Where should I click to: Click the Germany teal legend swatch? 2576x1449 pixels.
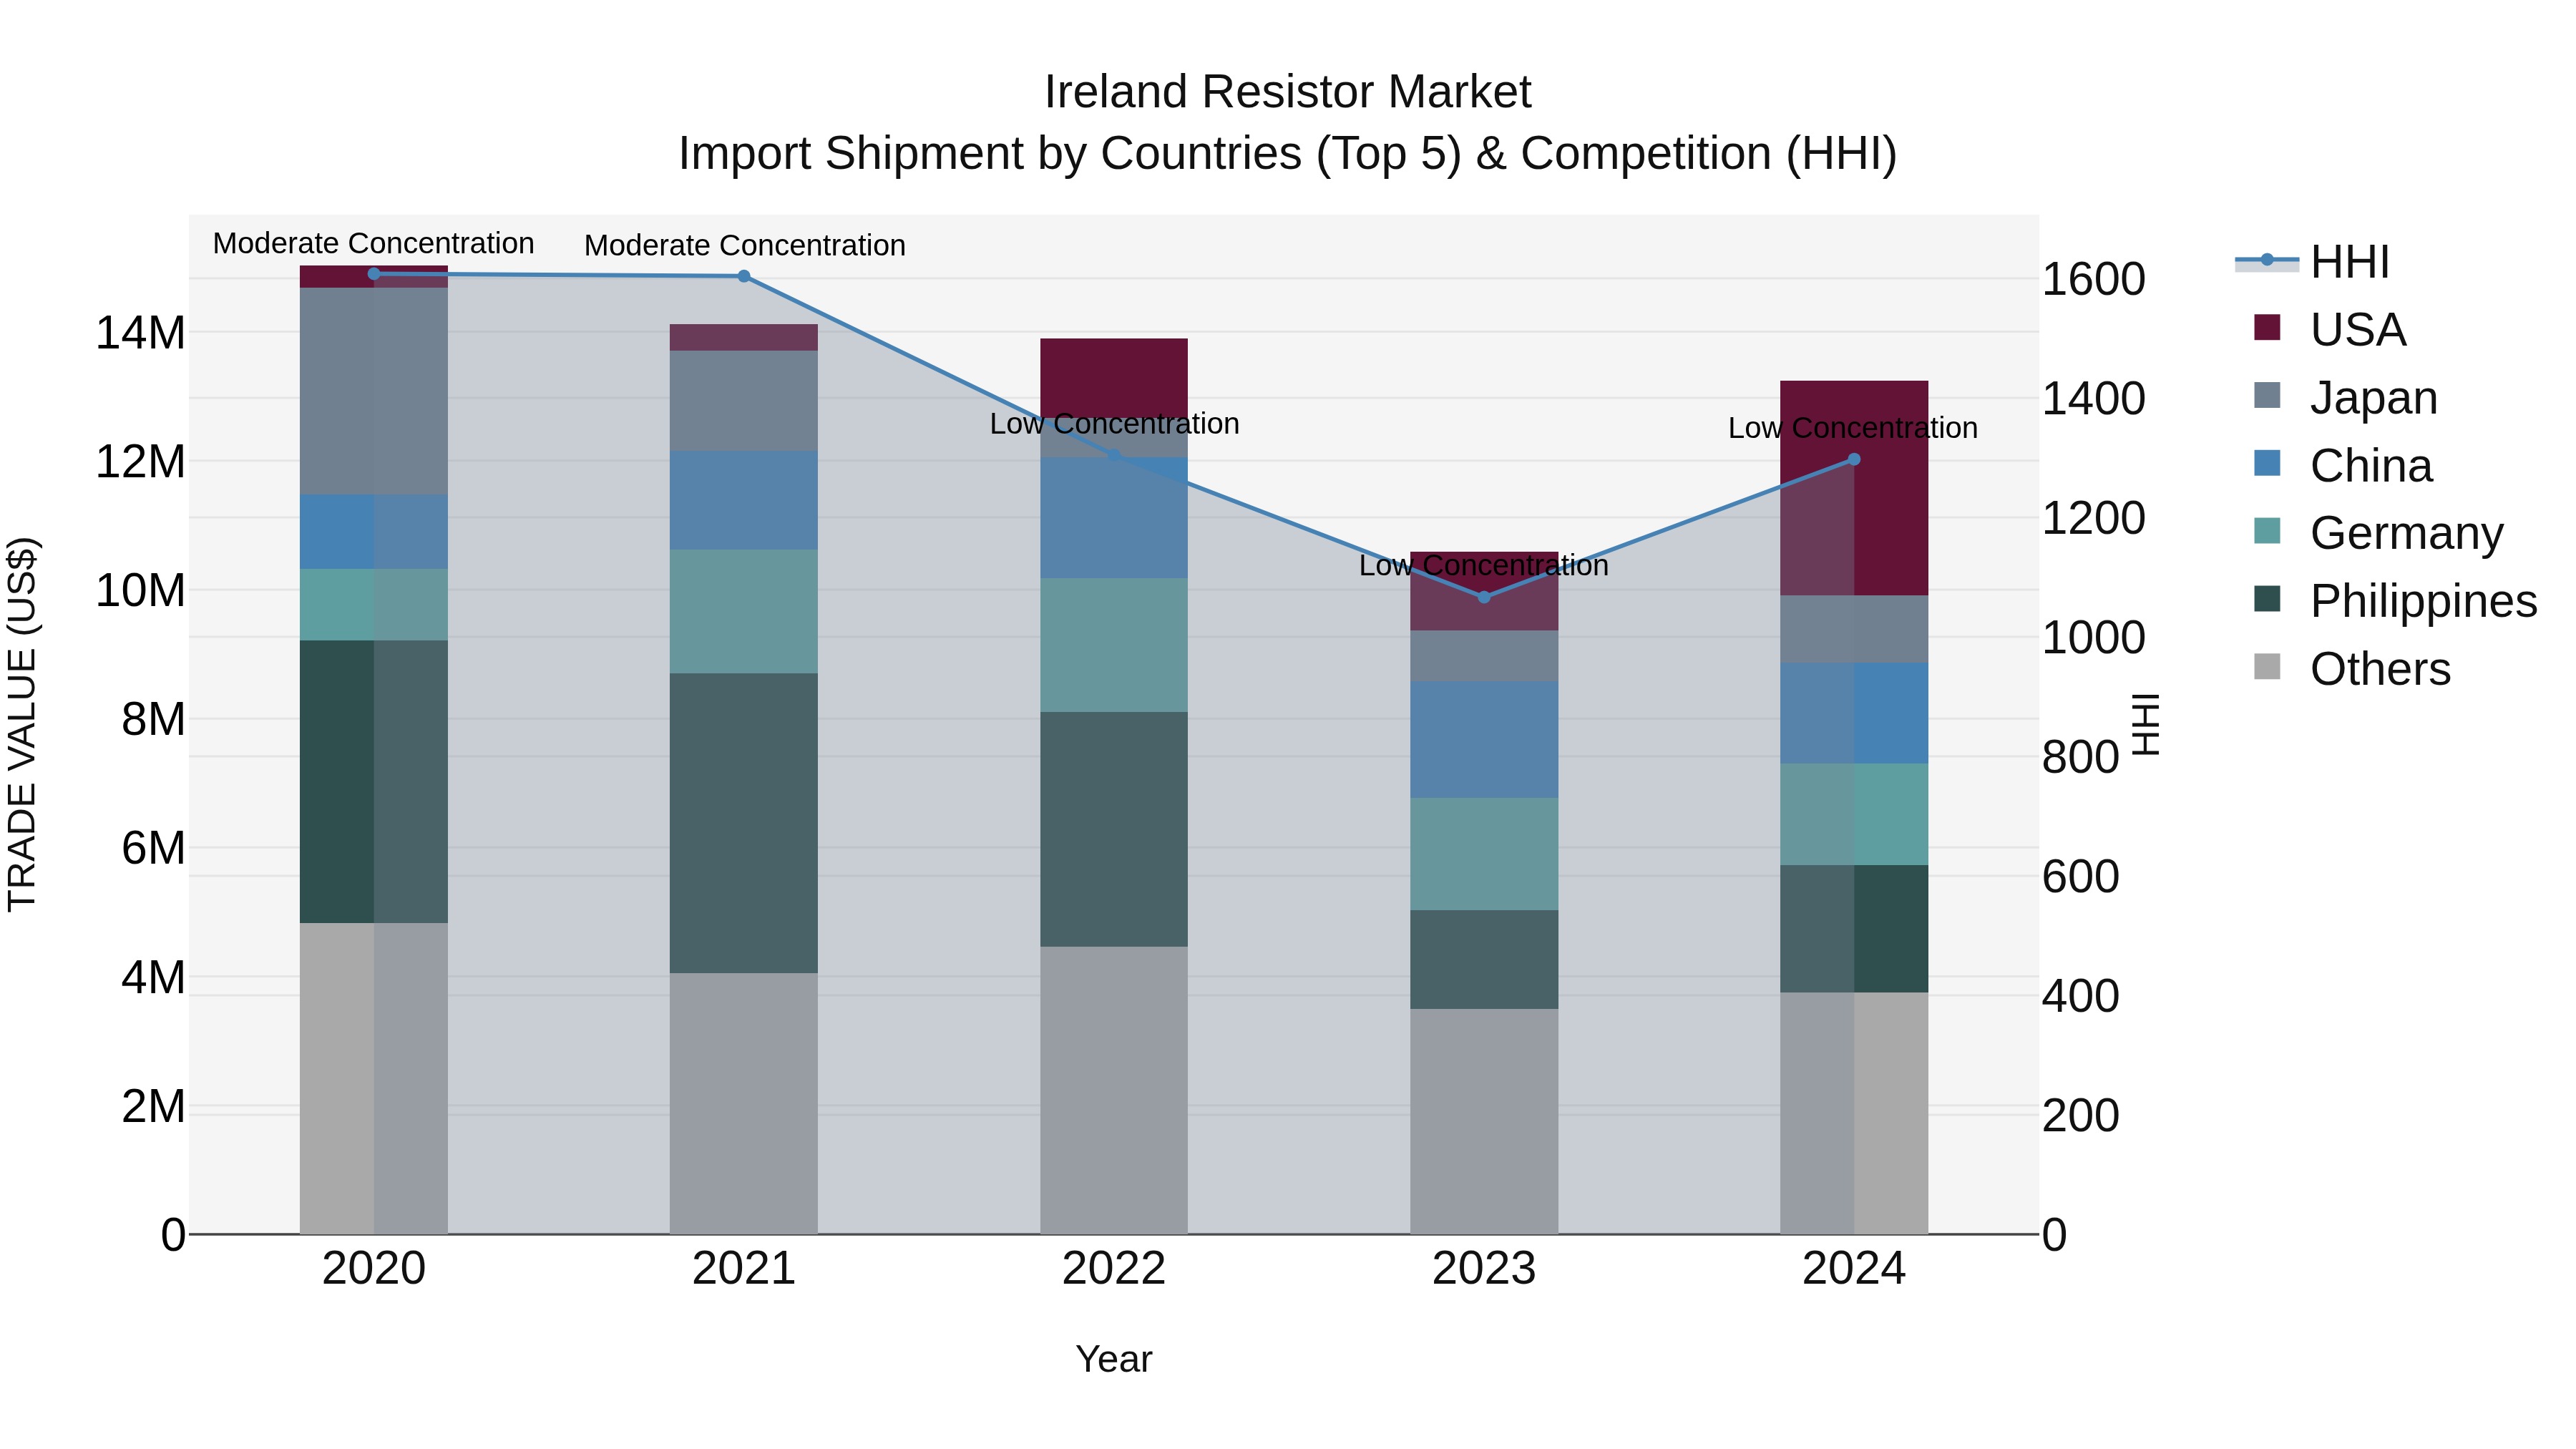click(x=2267, y=531)
